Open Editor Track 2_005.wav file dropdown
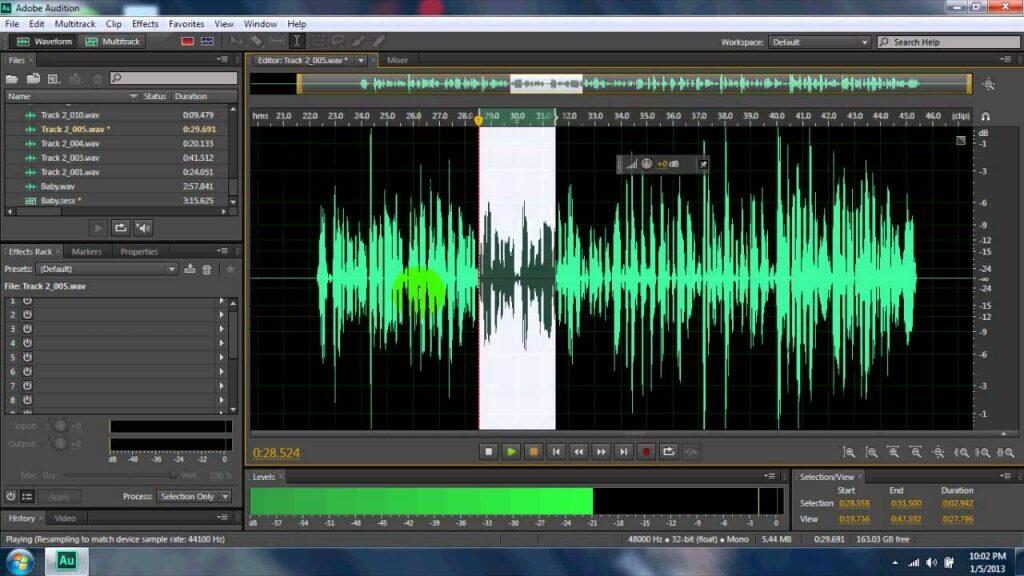The width and height of the screenshot is (1024, 576). pyautogui.click(x=360, y=60)
